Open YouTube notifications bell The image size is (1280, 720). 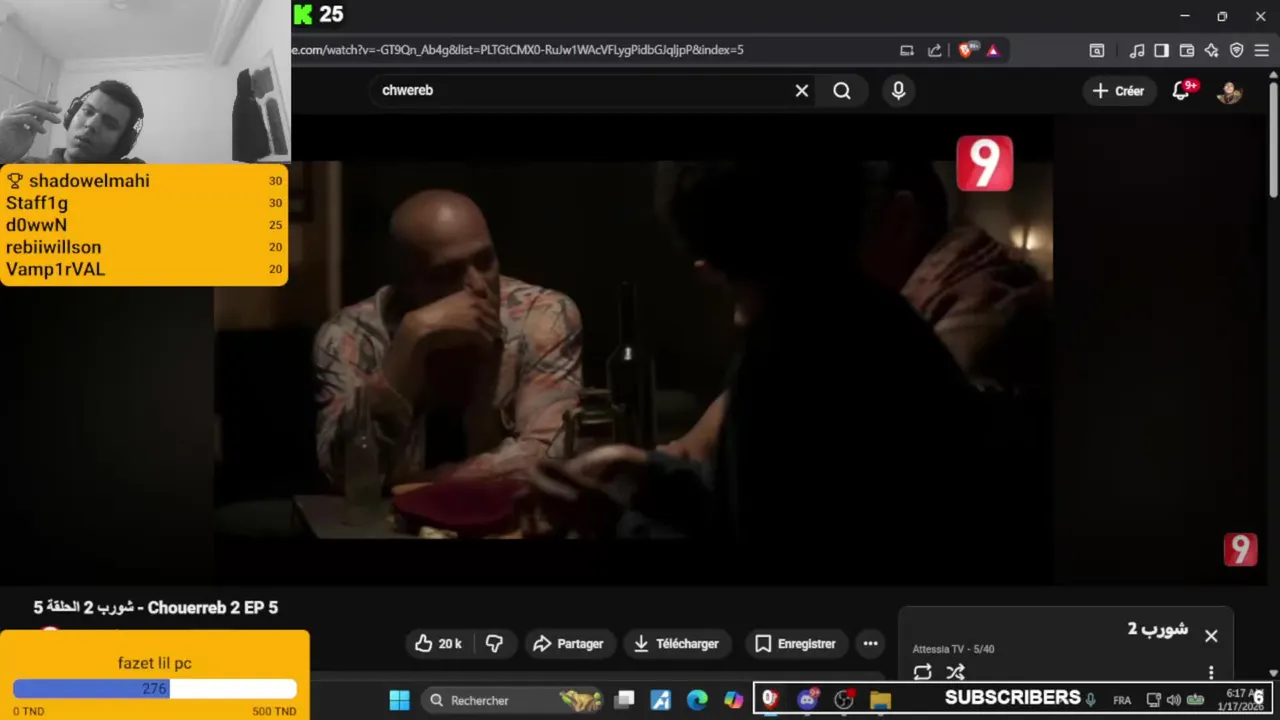(1181, 91)
